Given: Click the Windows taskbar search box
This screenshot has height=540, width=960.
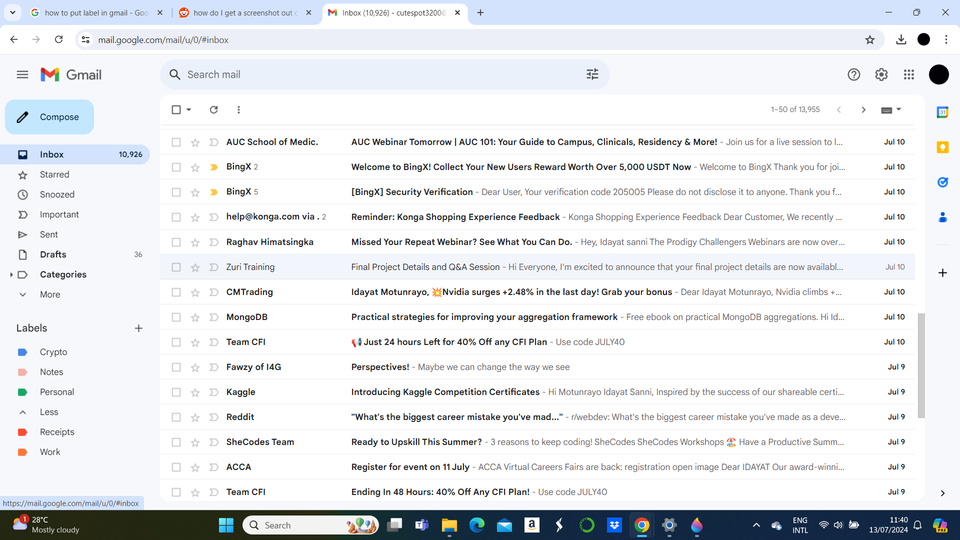Looking at the screenshot, I should pyautogui.click(x=310, y=525).
